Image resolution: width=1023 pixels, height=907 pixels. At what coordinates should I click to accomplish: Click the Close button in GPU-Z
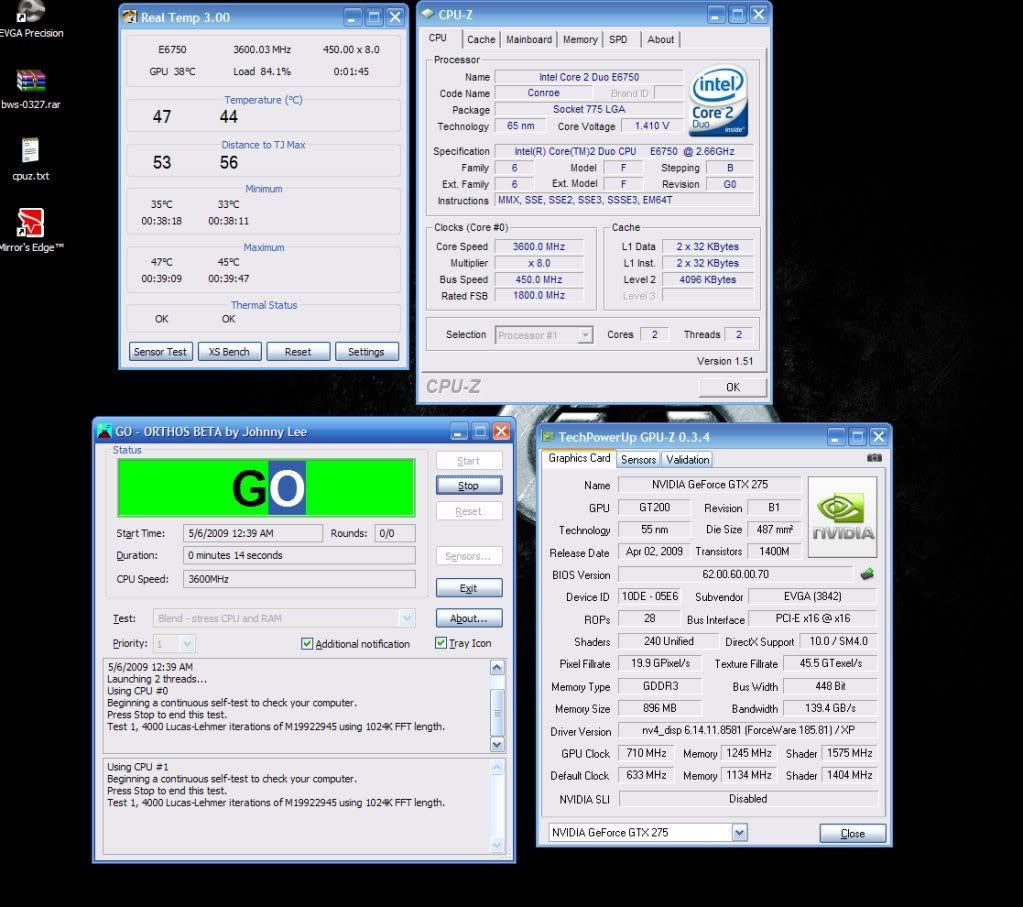pos(853,833)
